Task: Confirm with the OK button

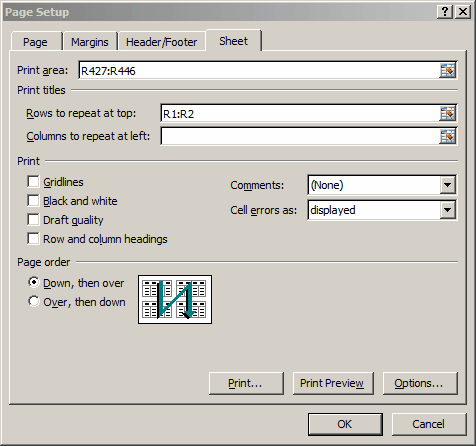Action: click(345, 424)
